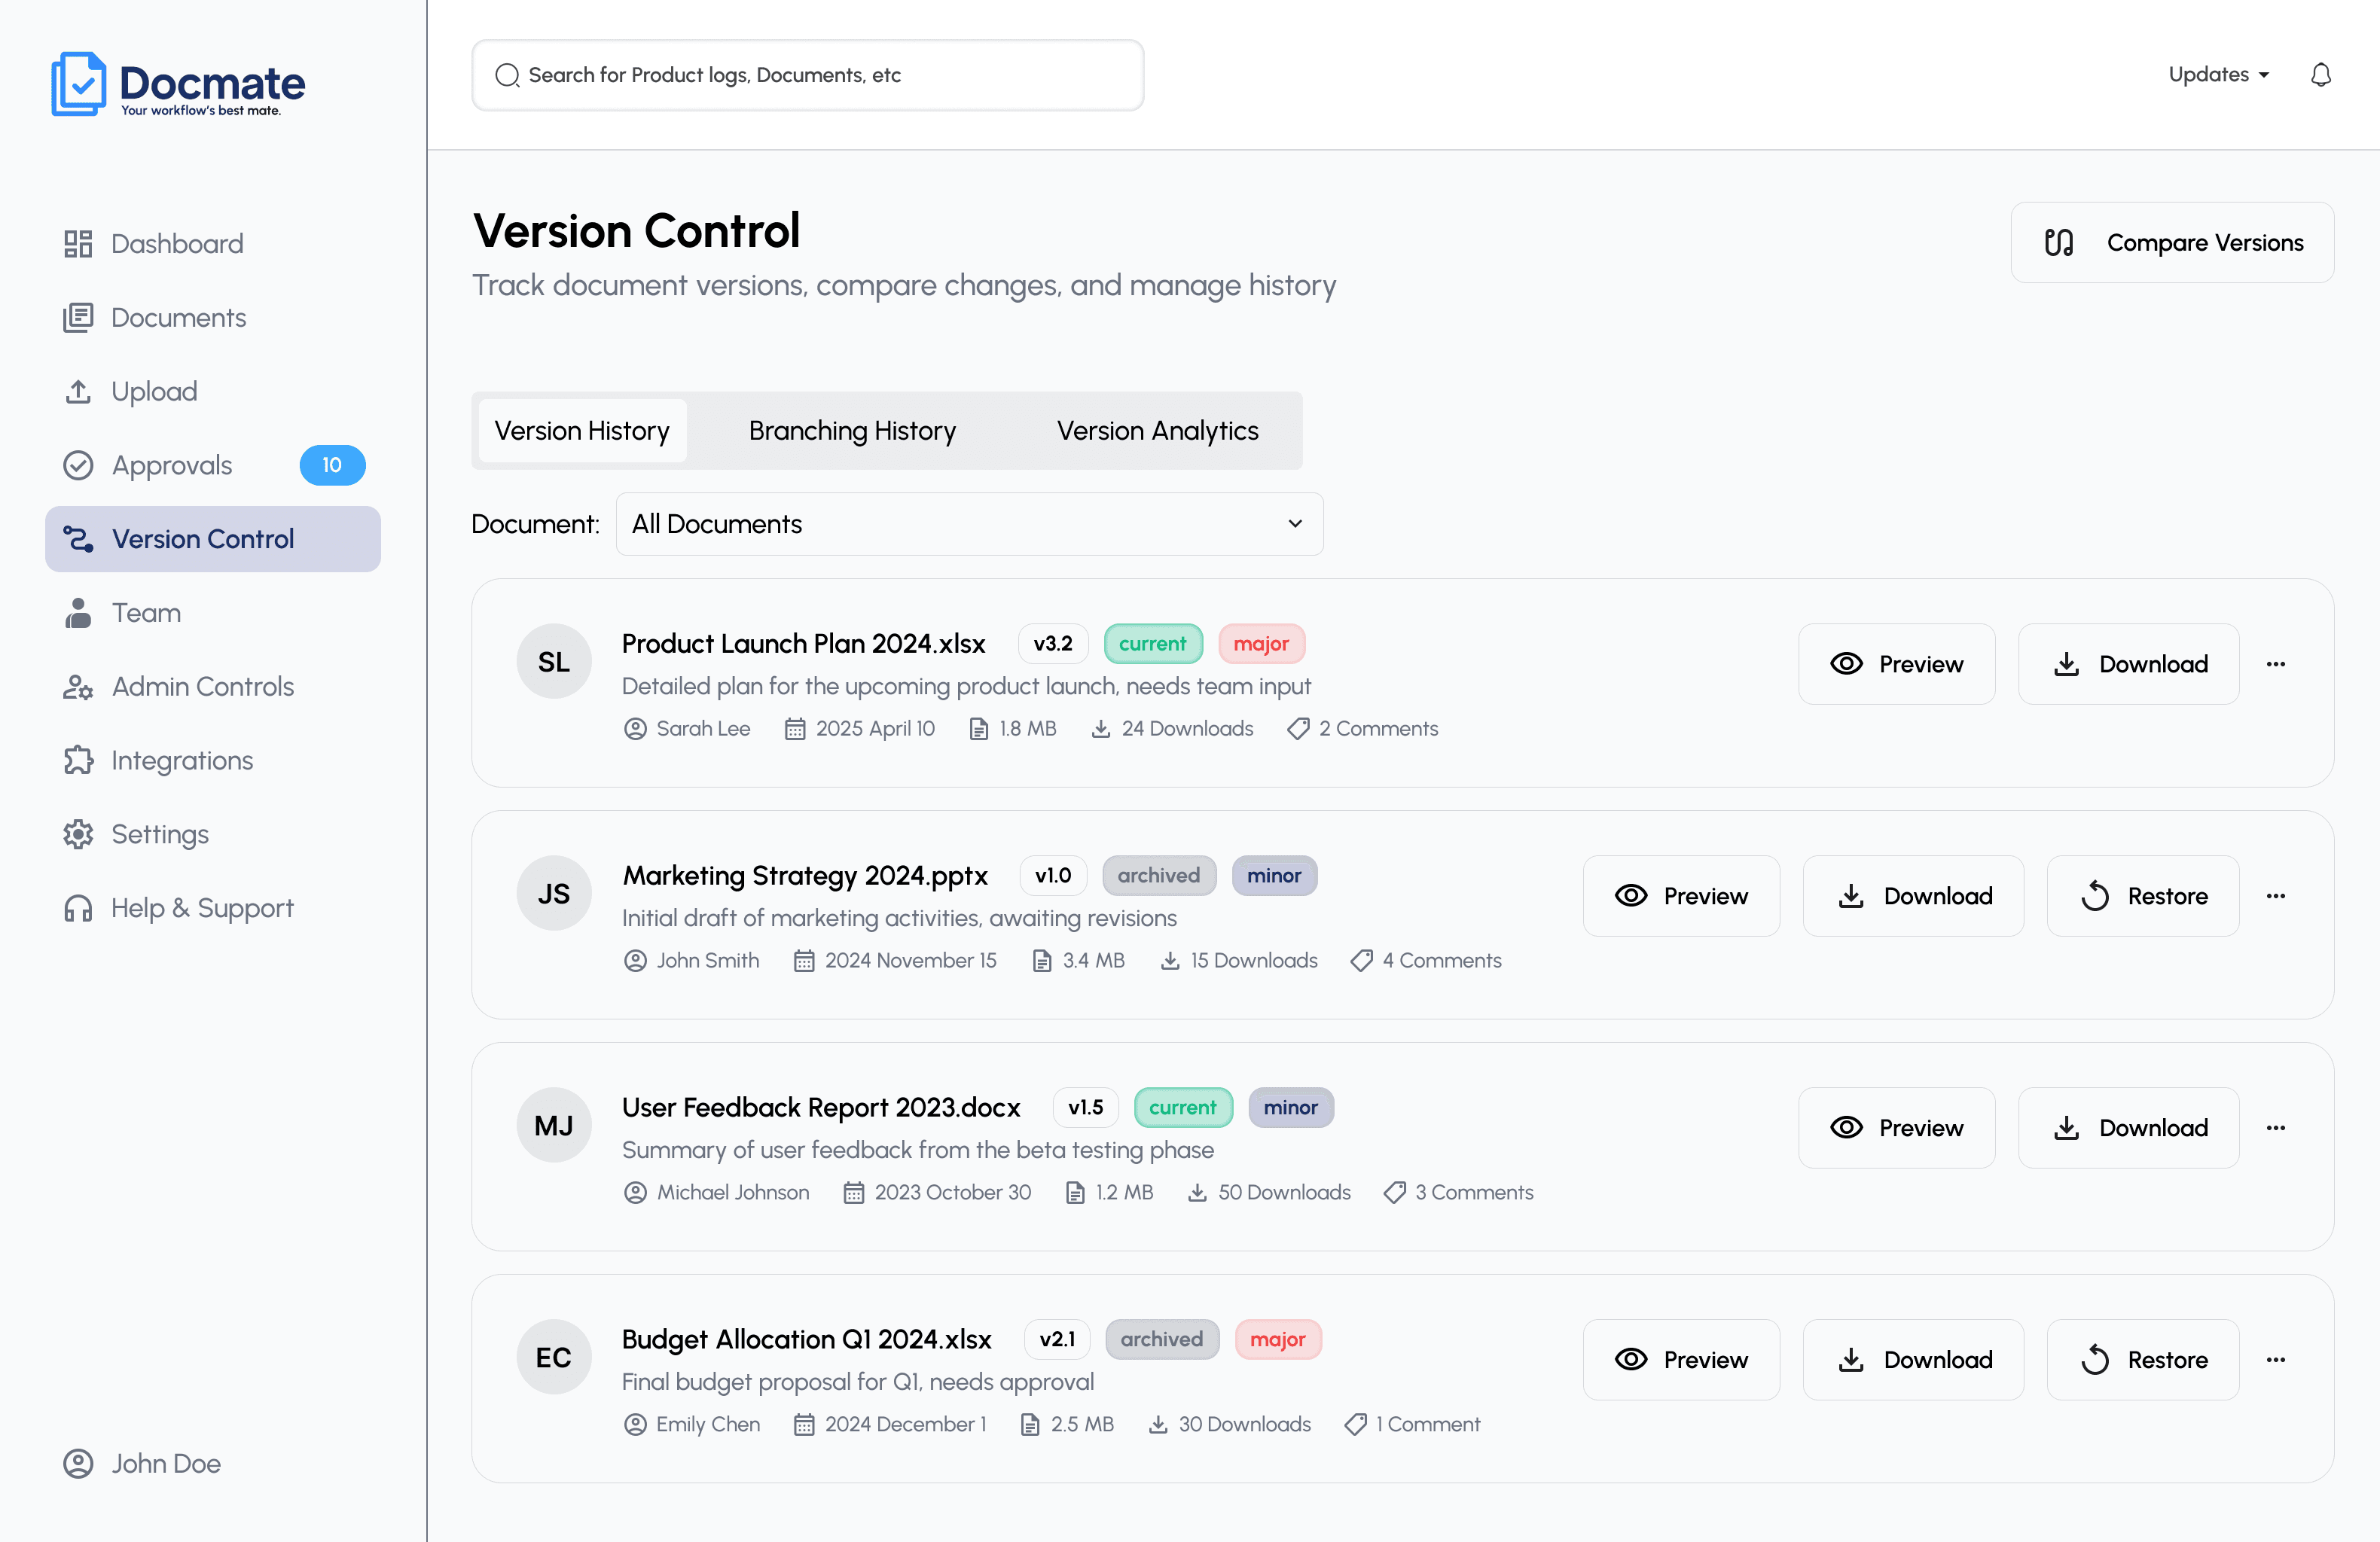2380x1542 pixels.
Task: Open Help & Support
Action: (178, 908)
